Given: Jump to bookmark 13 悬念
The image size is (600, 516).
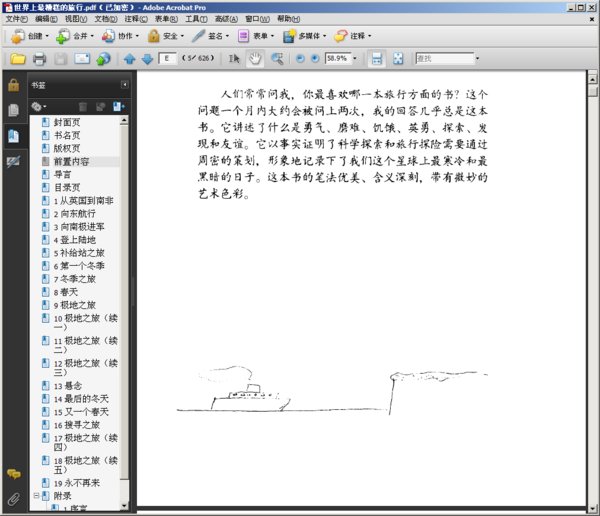Looking at the screenshot, I should point(68,386).
